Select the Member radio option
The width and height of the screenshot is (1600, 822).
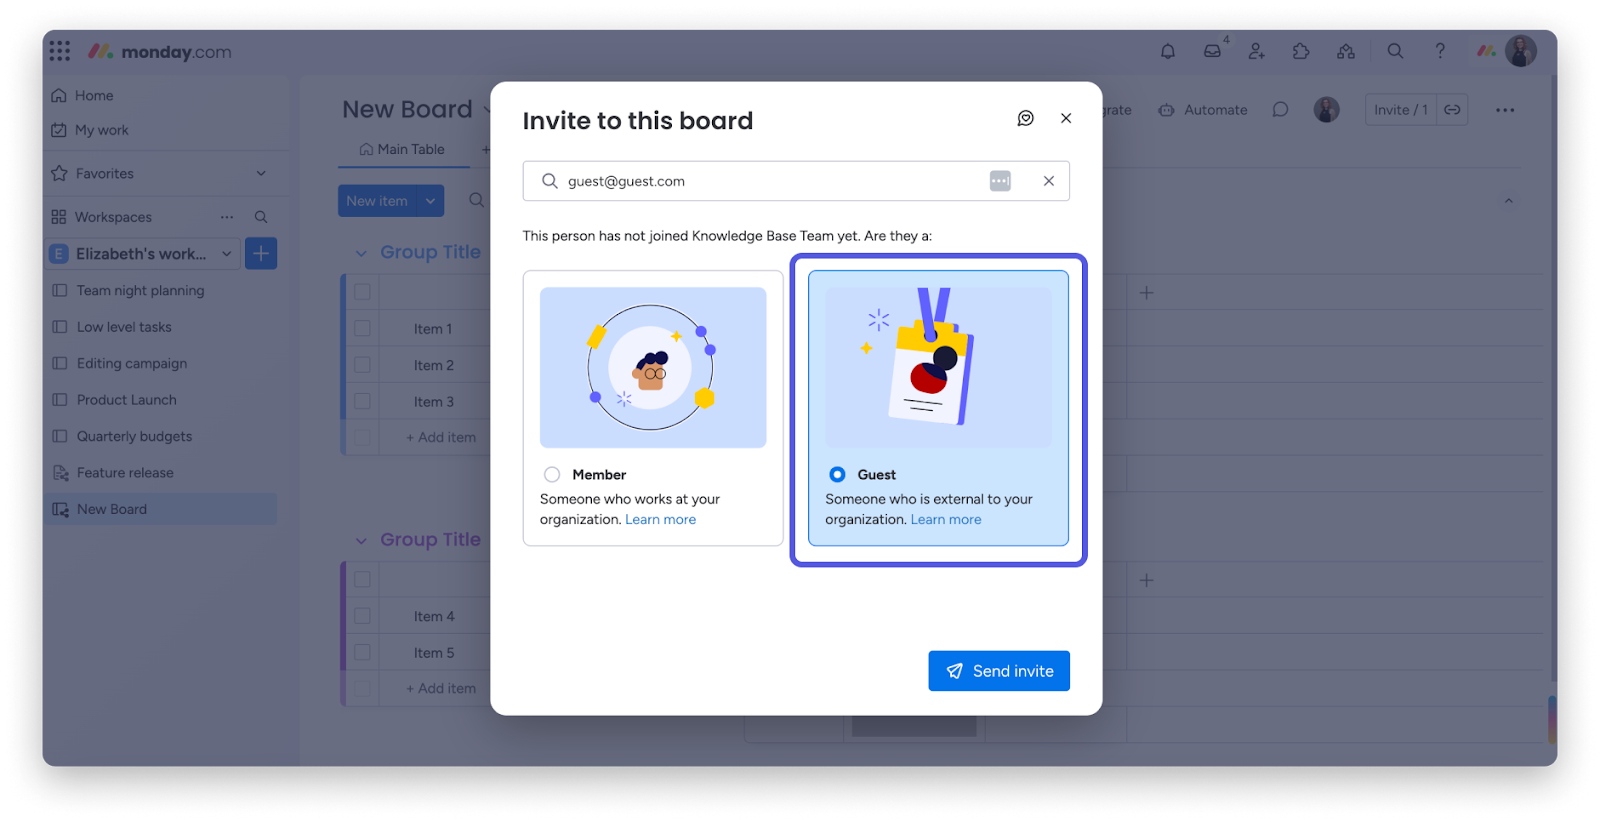coord(552,475)
